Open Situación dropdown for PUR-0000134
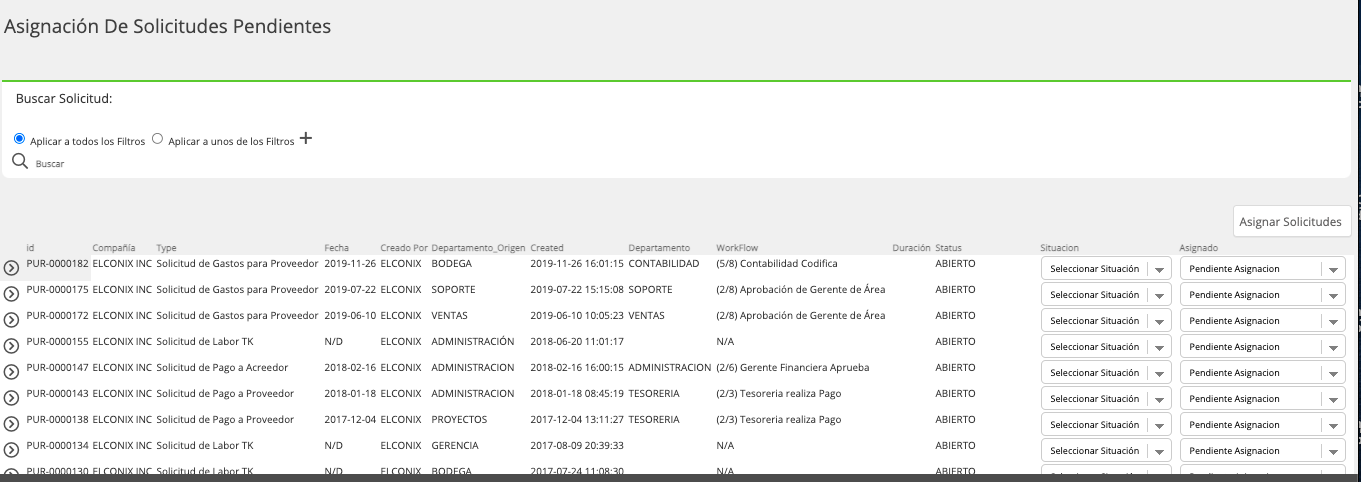The width and height of the screenshot is (1361, 482). click(1107, 451)
